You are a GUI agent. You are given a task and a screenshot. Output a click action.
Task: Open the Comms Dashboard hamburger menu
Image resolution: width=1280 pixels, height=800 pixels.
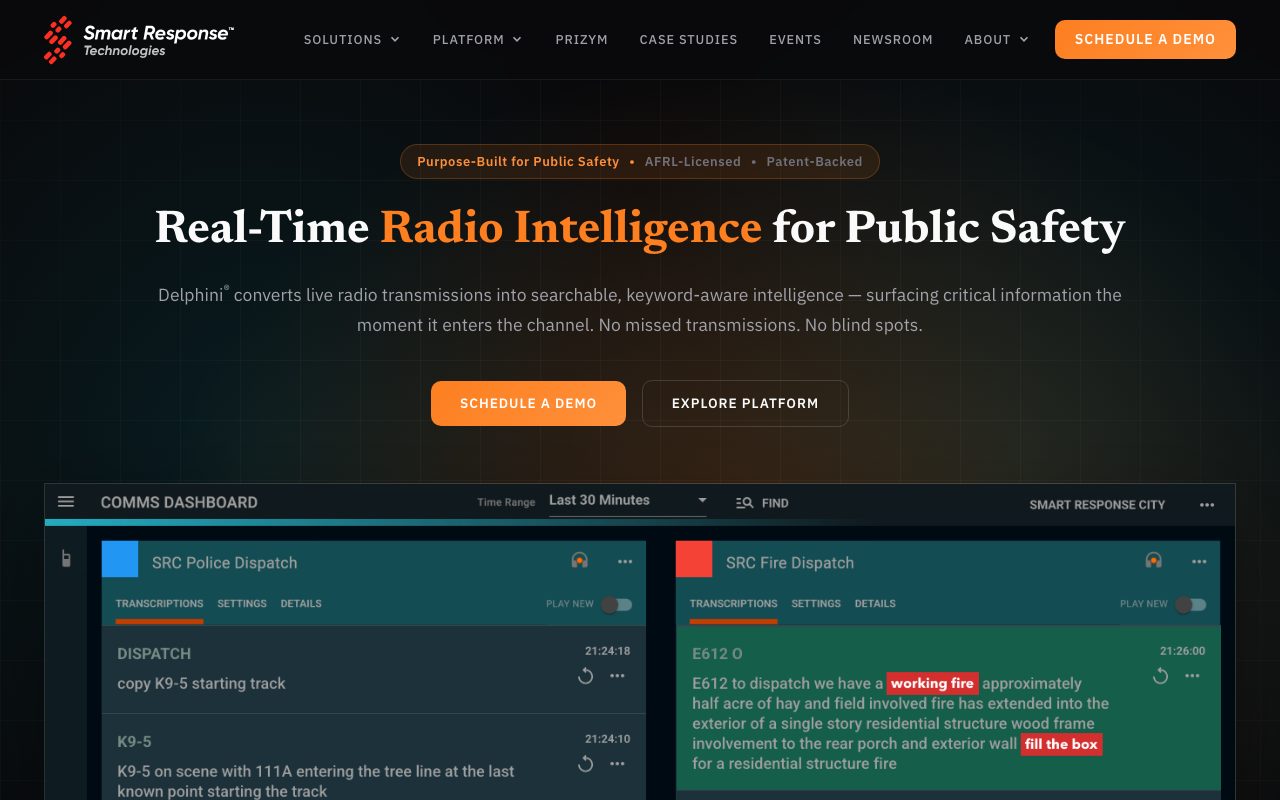66,502
